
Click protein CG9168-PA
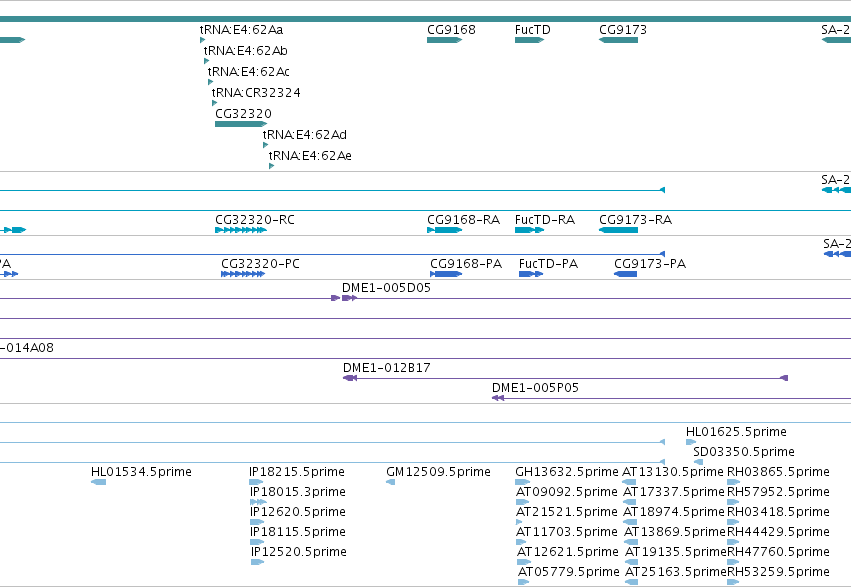point(446,274)
